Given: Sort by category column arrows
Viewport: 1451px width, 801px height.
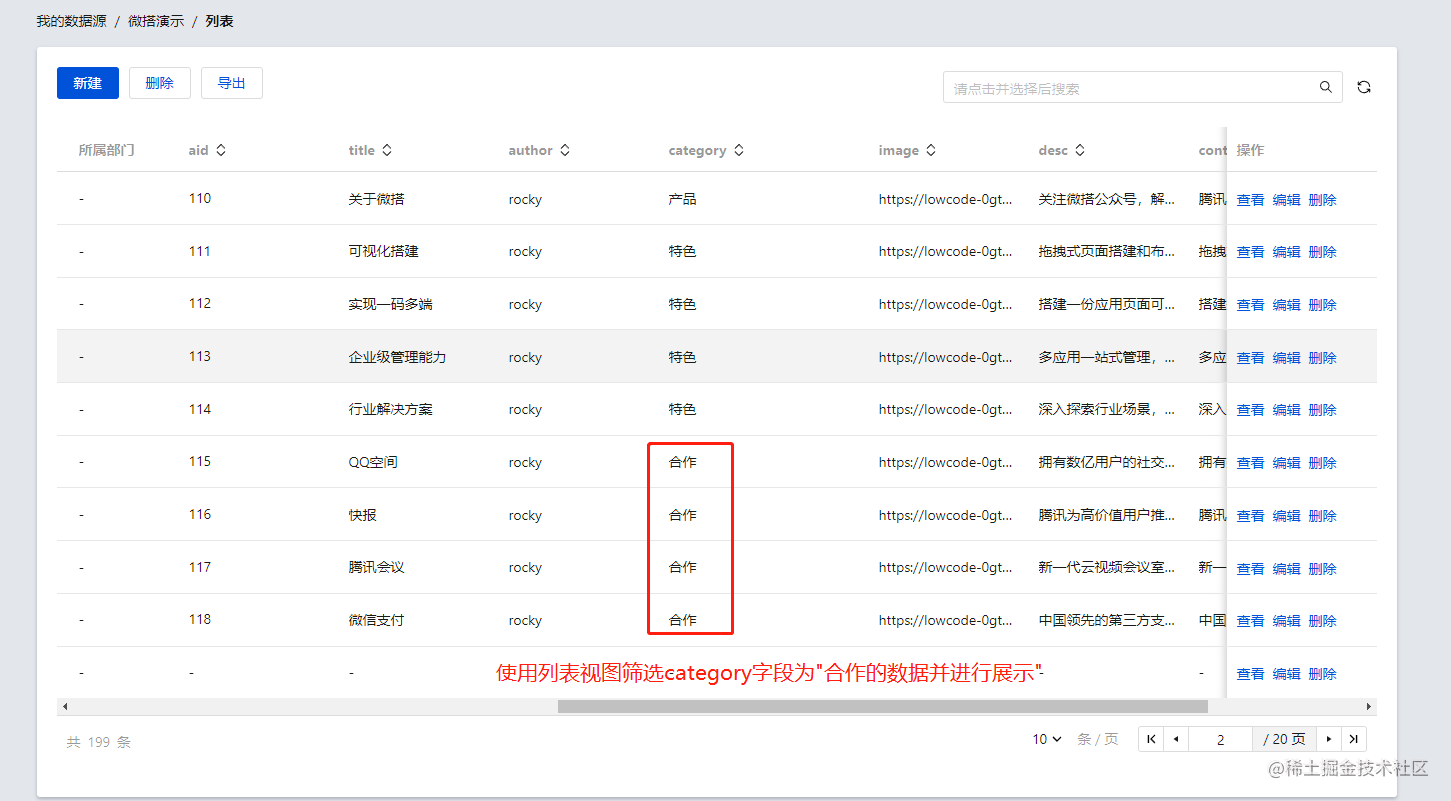Looking at the screenshot, I should click(739, 150).
